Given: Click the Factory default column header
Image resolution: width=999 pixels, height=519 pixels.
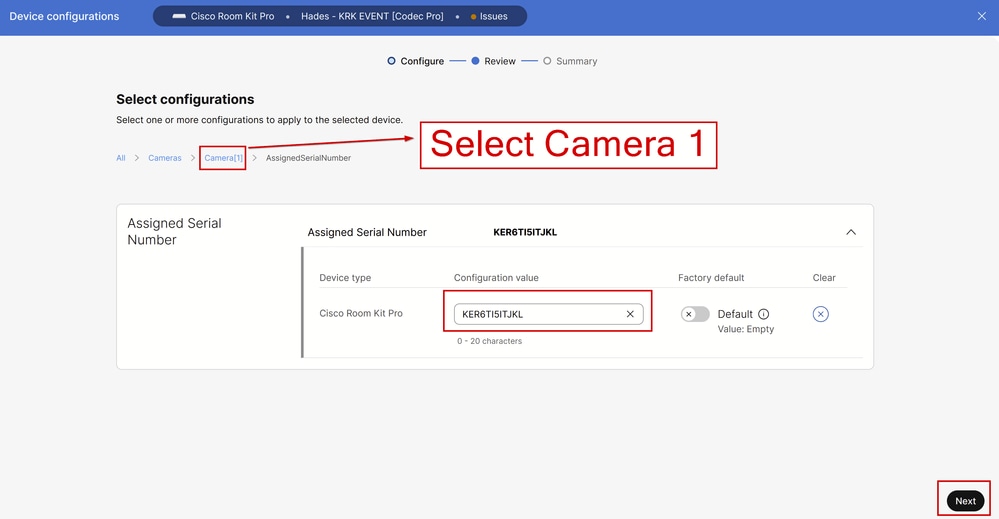Looking at the screenshot, I should 711,278.
